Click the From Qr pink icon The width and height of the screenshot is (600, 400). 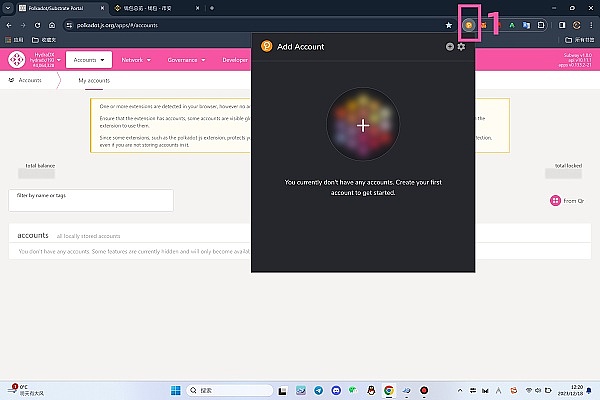click(556, 201)
